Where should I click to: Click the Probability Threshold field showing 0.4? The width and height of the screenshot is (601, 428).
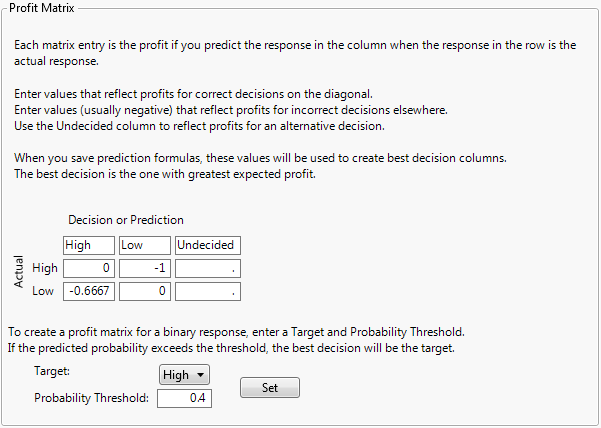pyautogui.click(x=185, y=398)
